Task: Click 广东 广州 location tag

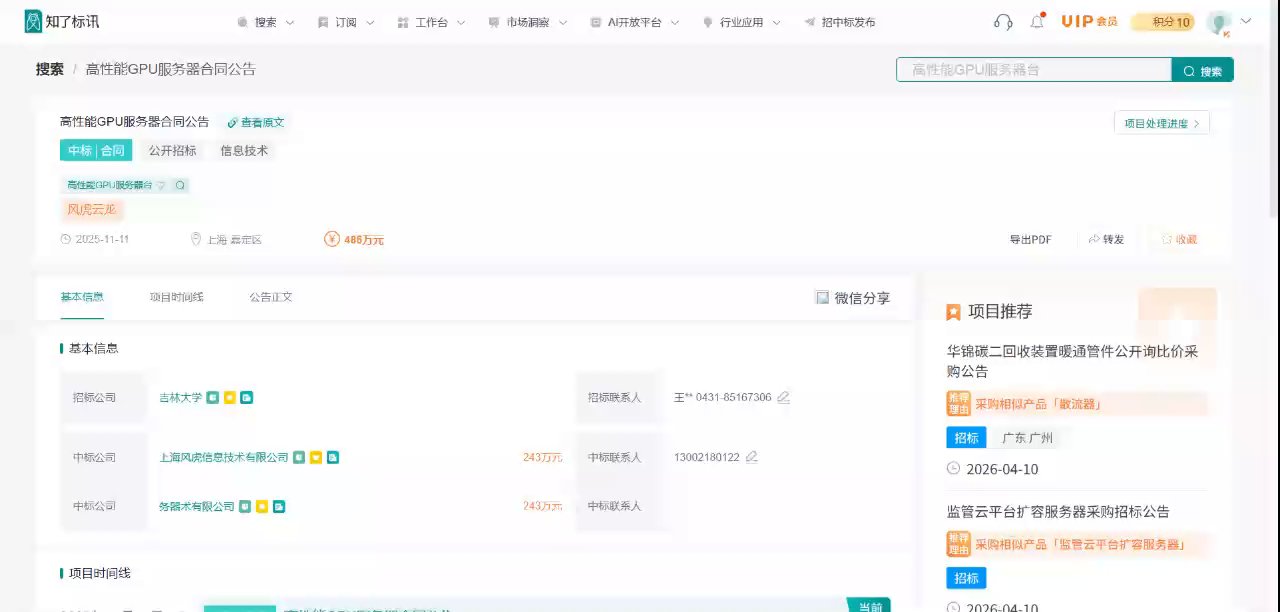Action: tap(1028, 438)
